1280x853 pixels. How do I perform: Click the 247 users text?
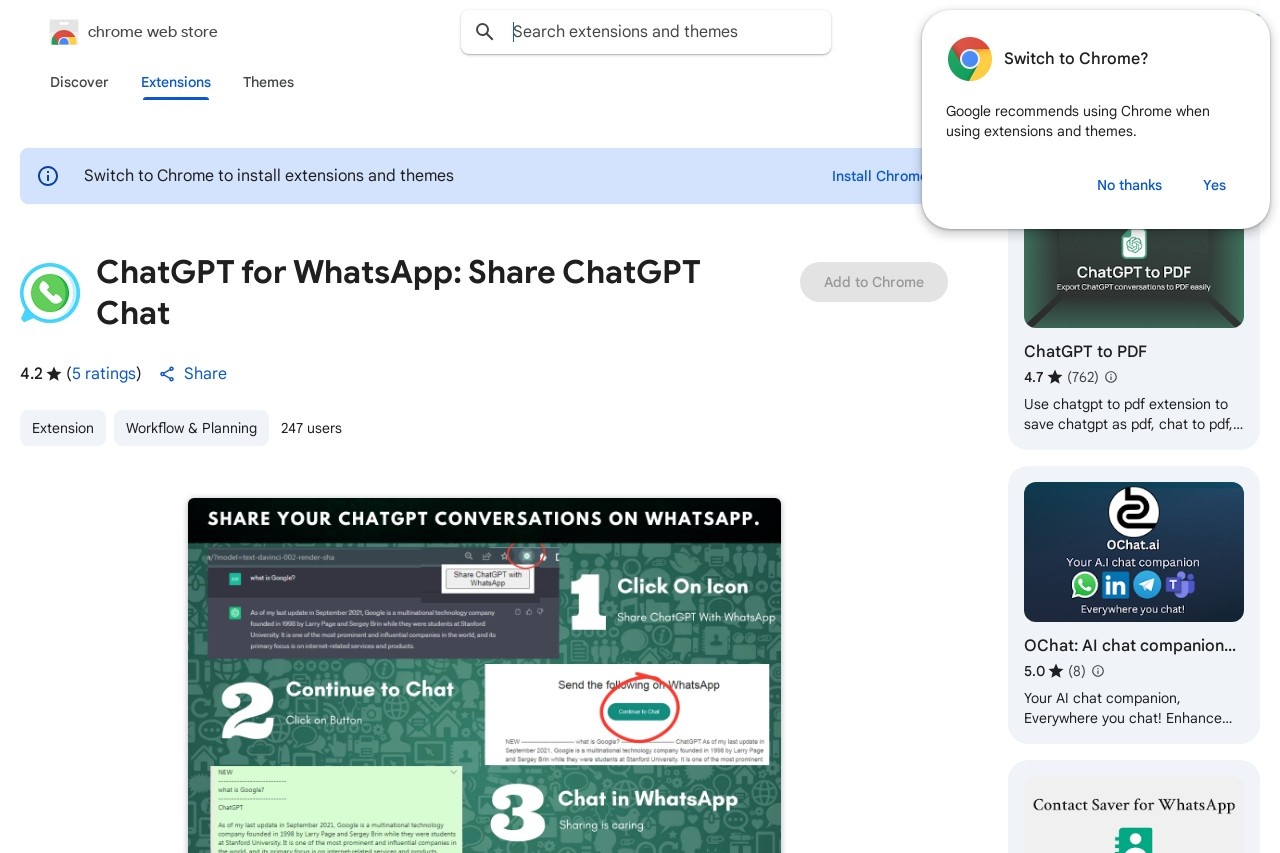[311, 428]
